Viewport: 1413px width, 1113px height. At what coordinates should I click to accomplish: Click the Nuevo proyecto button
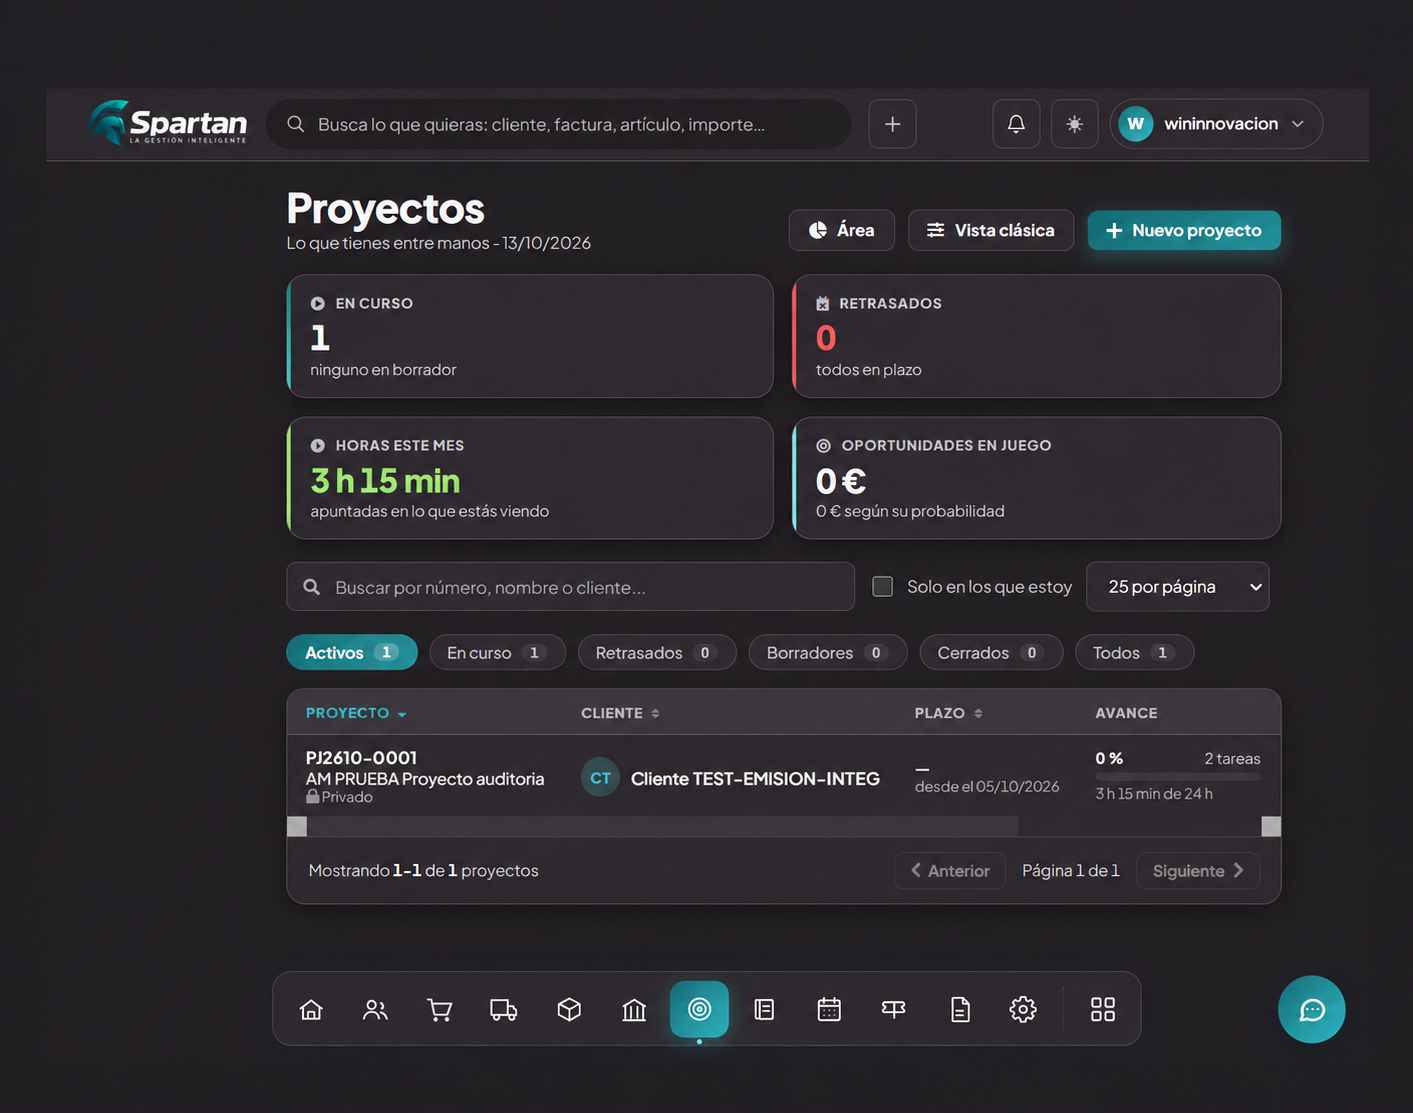[1184, 230]
